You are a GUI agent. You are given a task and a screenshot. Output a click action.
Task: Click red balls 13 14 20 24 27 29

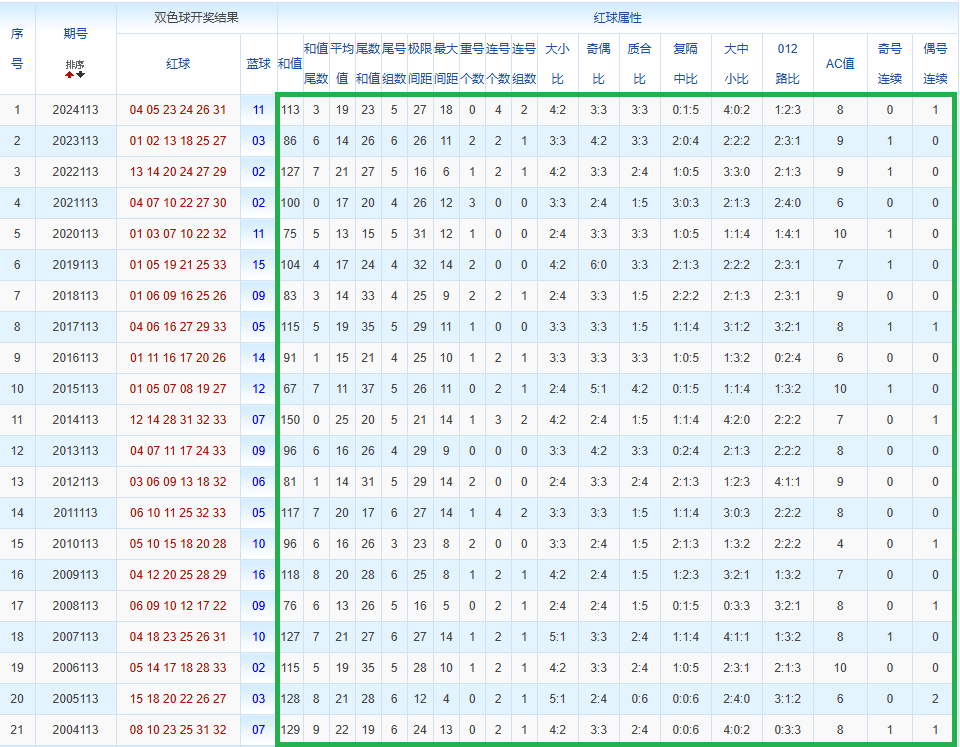click(178, 172)
